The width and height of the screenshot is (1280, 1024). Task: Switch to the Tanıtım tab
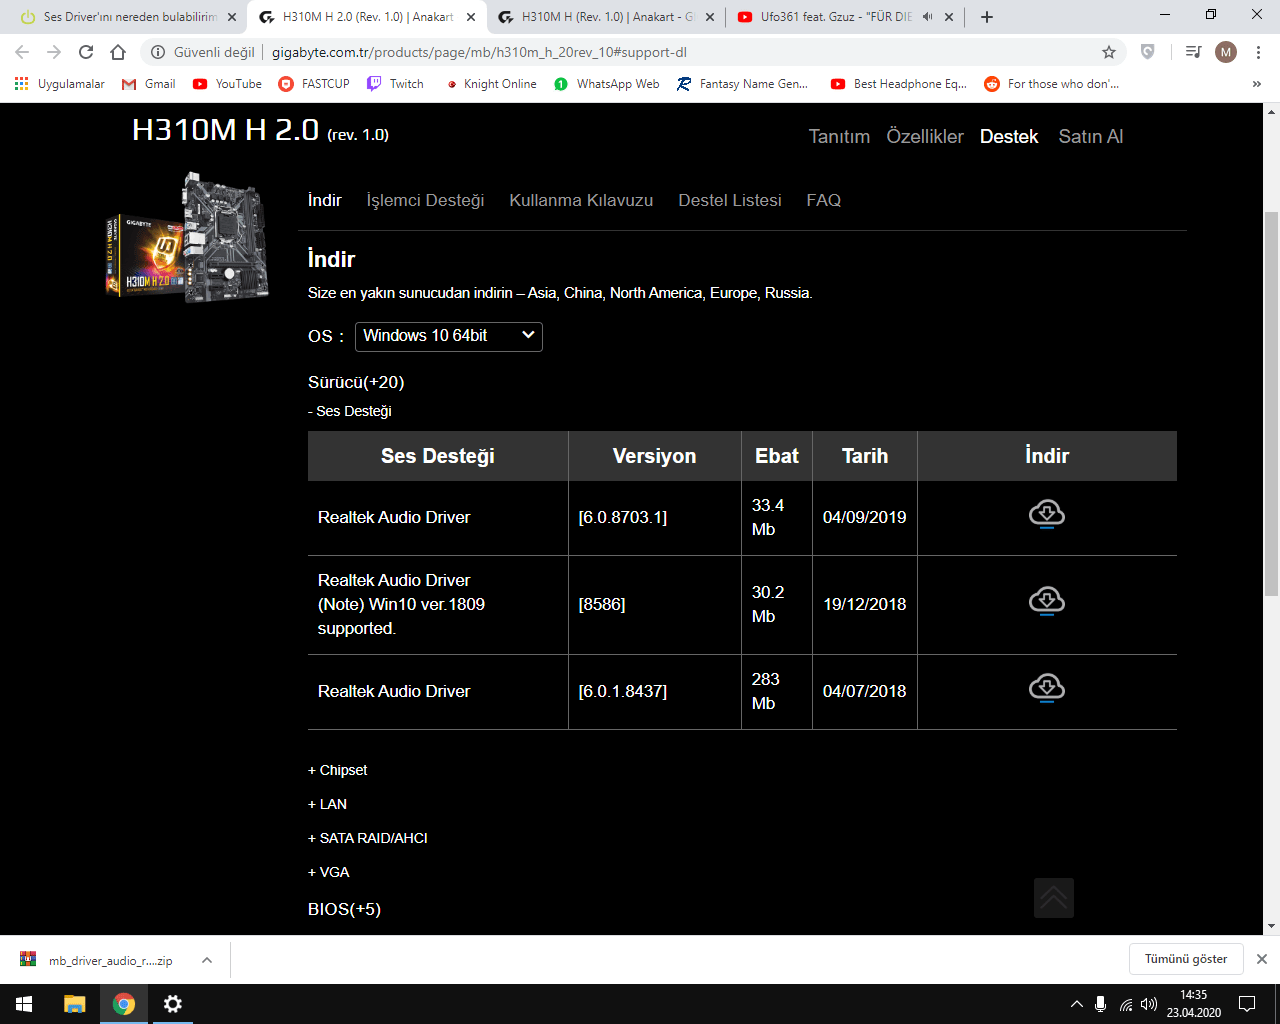coord(839,137)
